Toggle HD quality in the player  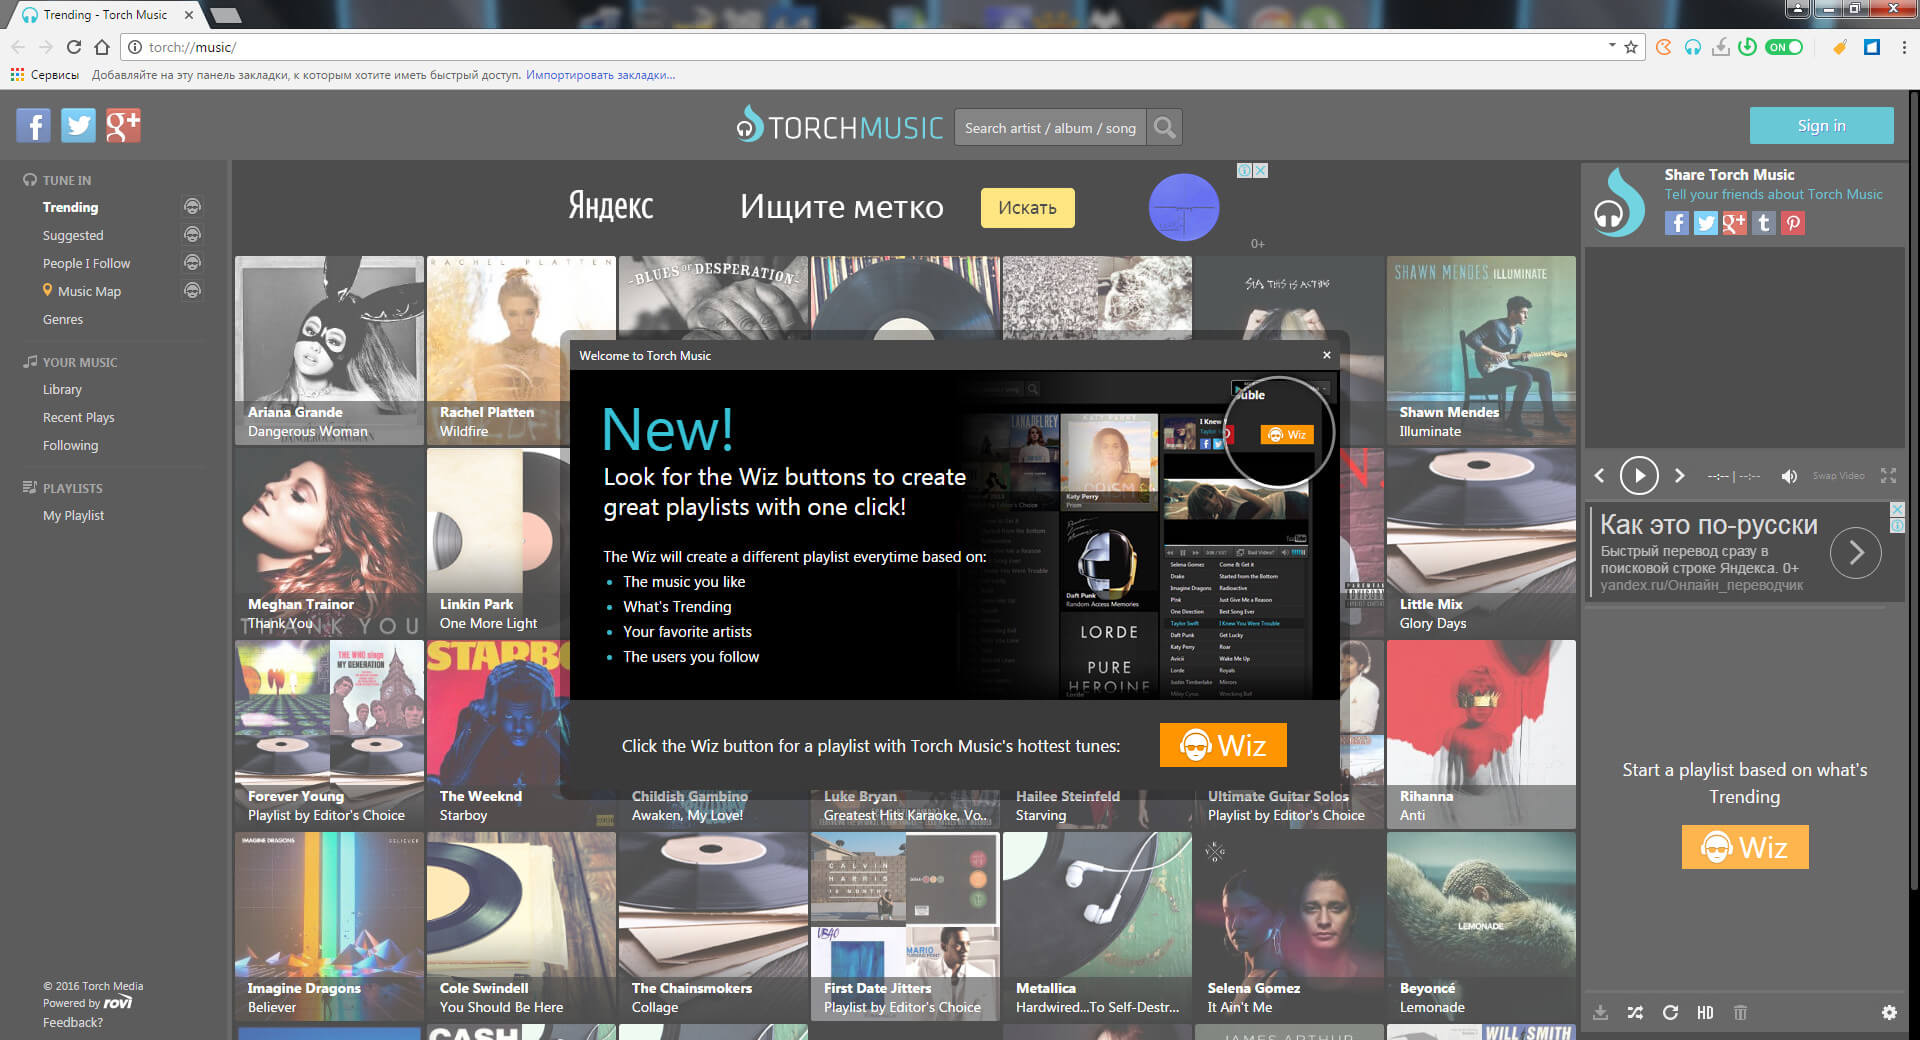point(1705,1012)
